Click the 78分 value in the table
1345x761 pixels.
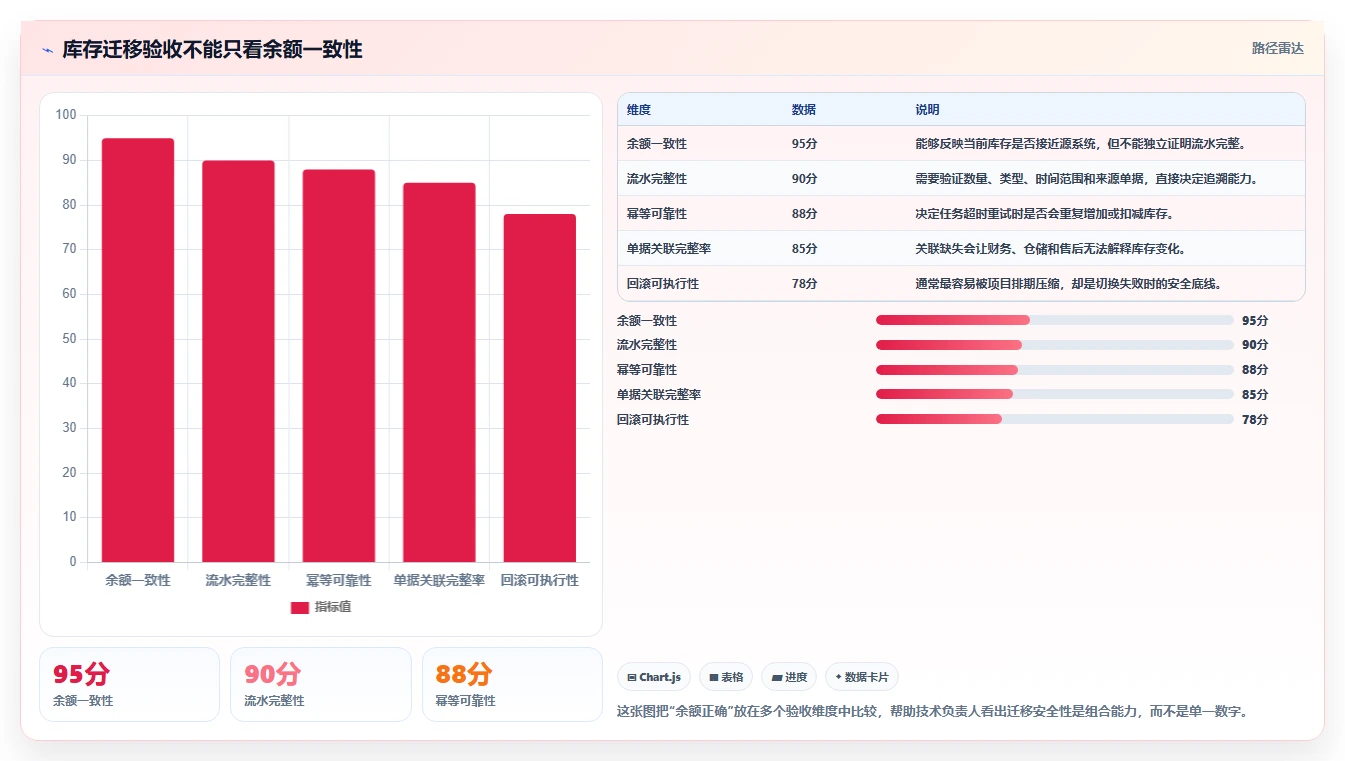[x=804, y=284]
